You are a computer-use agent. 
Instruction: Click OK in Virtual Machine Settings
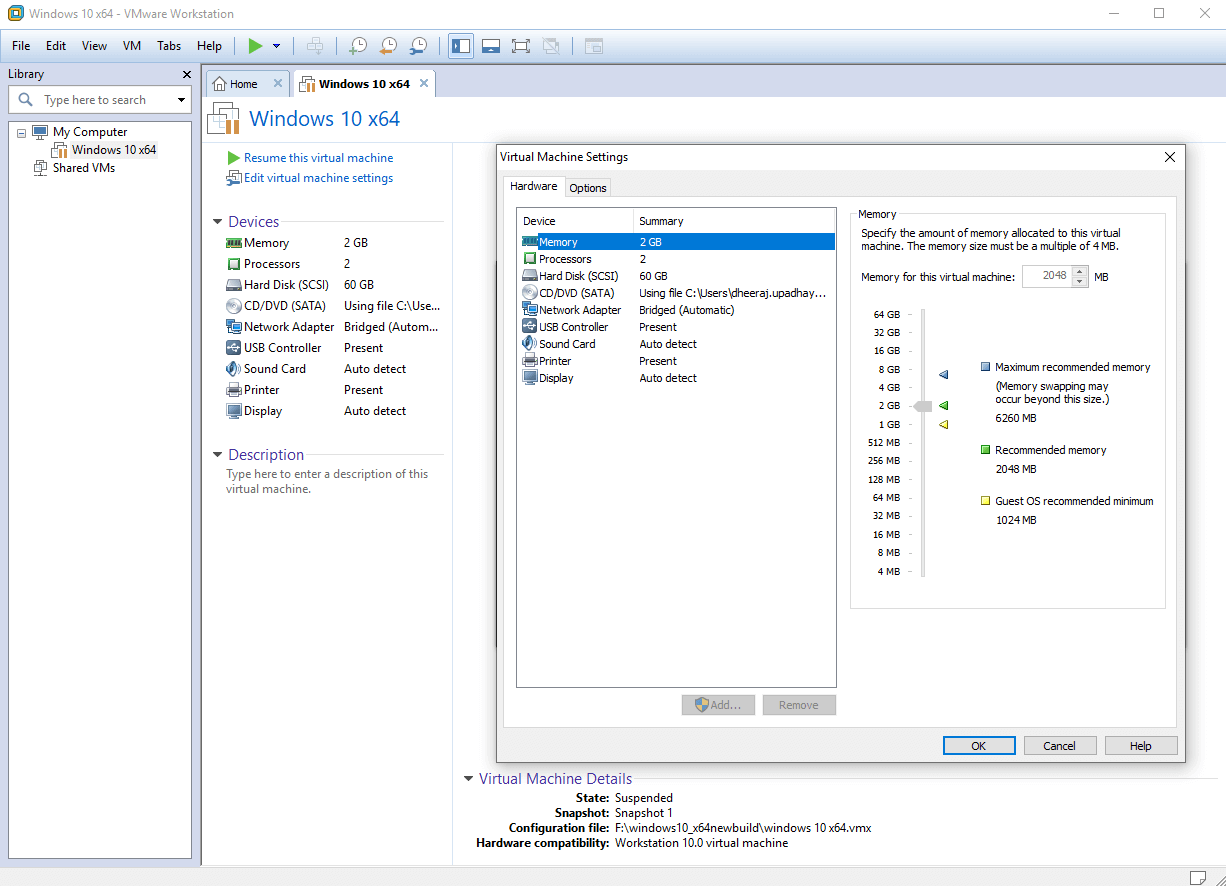click(979, 746)
